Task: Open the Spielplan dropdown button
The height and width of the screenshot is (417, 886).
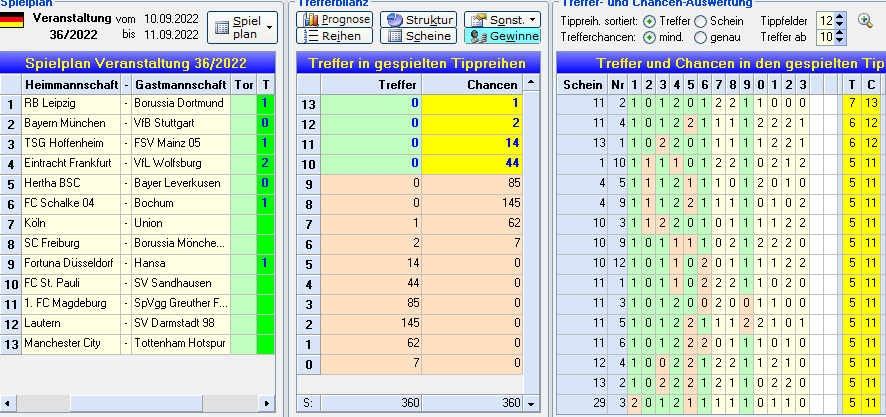Action: pyautogui.click(x=242, y=28)
